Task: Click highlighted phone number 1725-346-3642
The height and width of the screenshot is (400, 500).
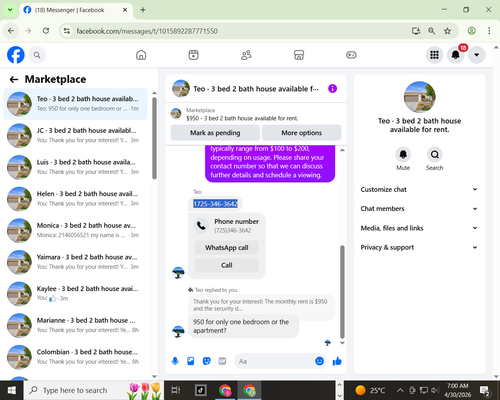Action: (x=215, y=204)
